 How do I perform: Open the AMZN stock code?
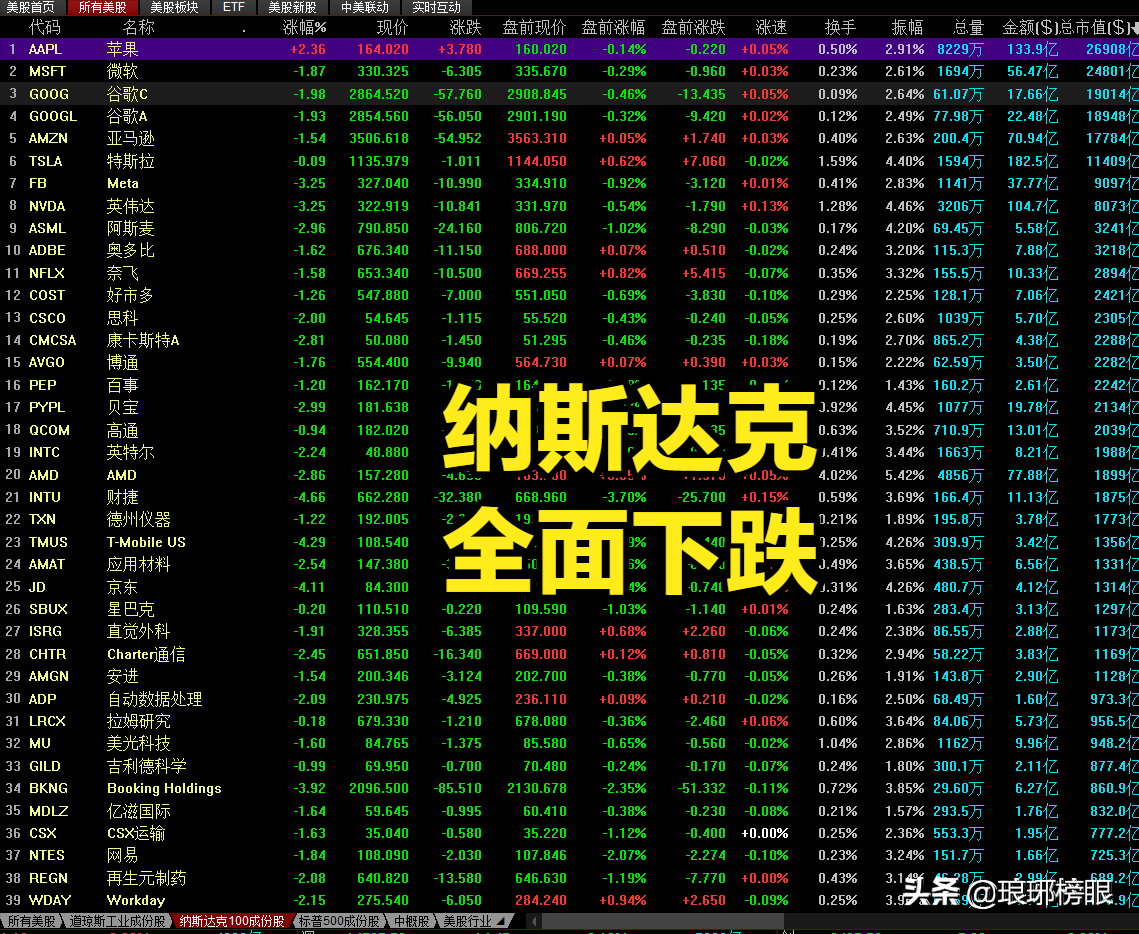tap(48, 138)
